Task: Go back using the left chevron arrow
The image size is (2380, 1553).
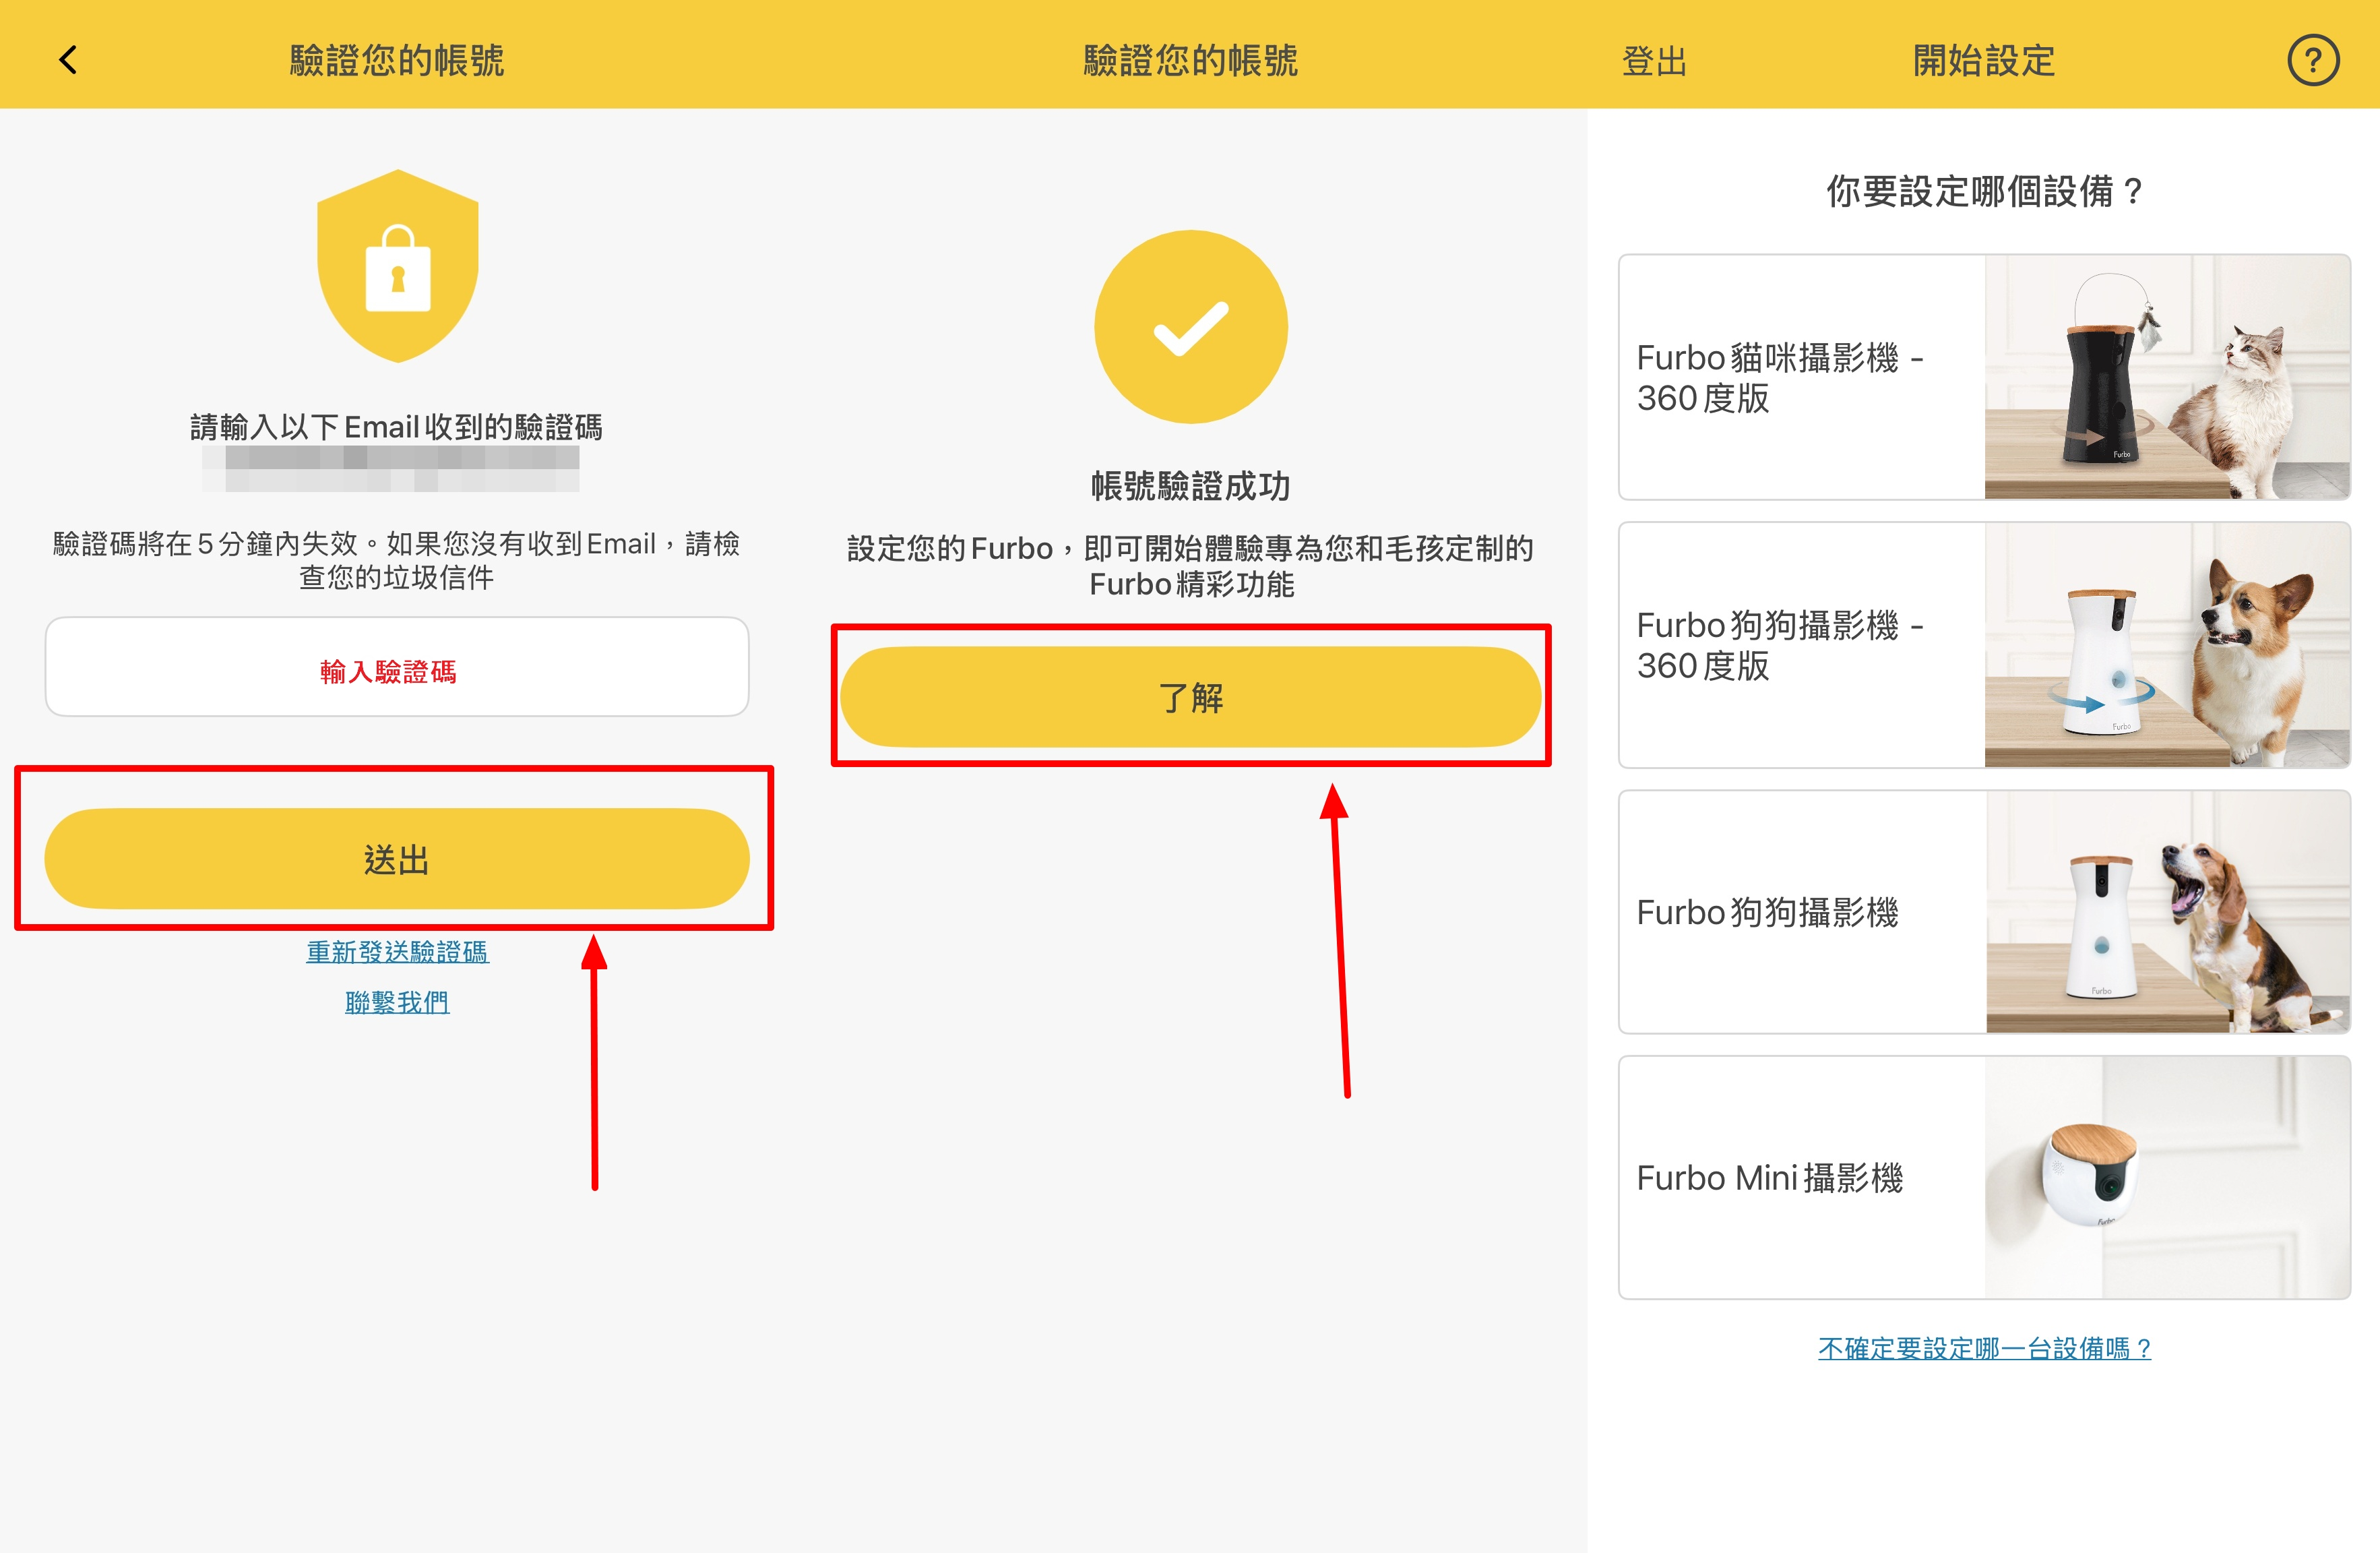Action: pyautogui.click(x=68, y=60)
